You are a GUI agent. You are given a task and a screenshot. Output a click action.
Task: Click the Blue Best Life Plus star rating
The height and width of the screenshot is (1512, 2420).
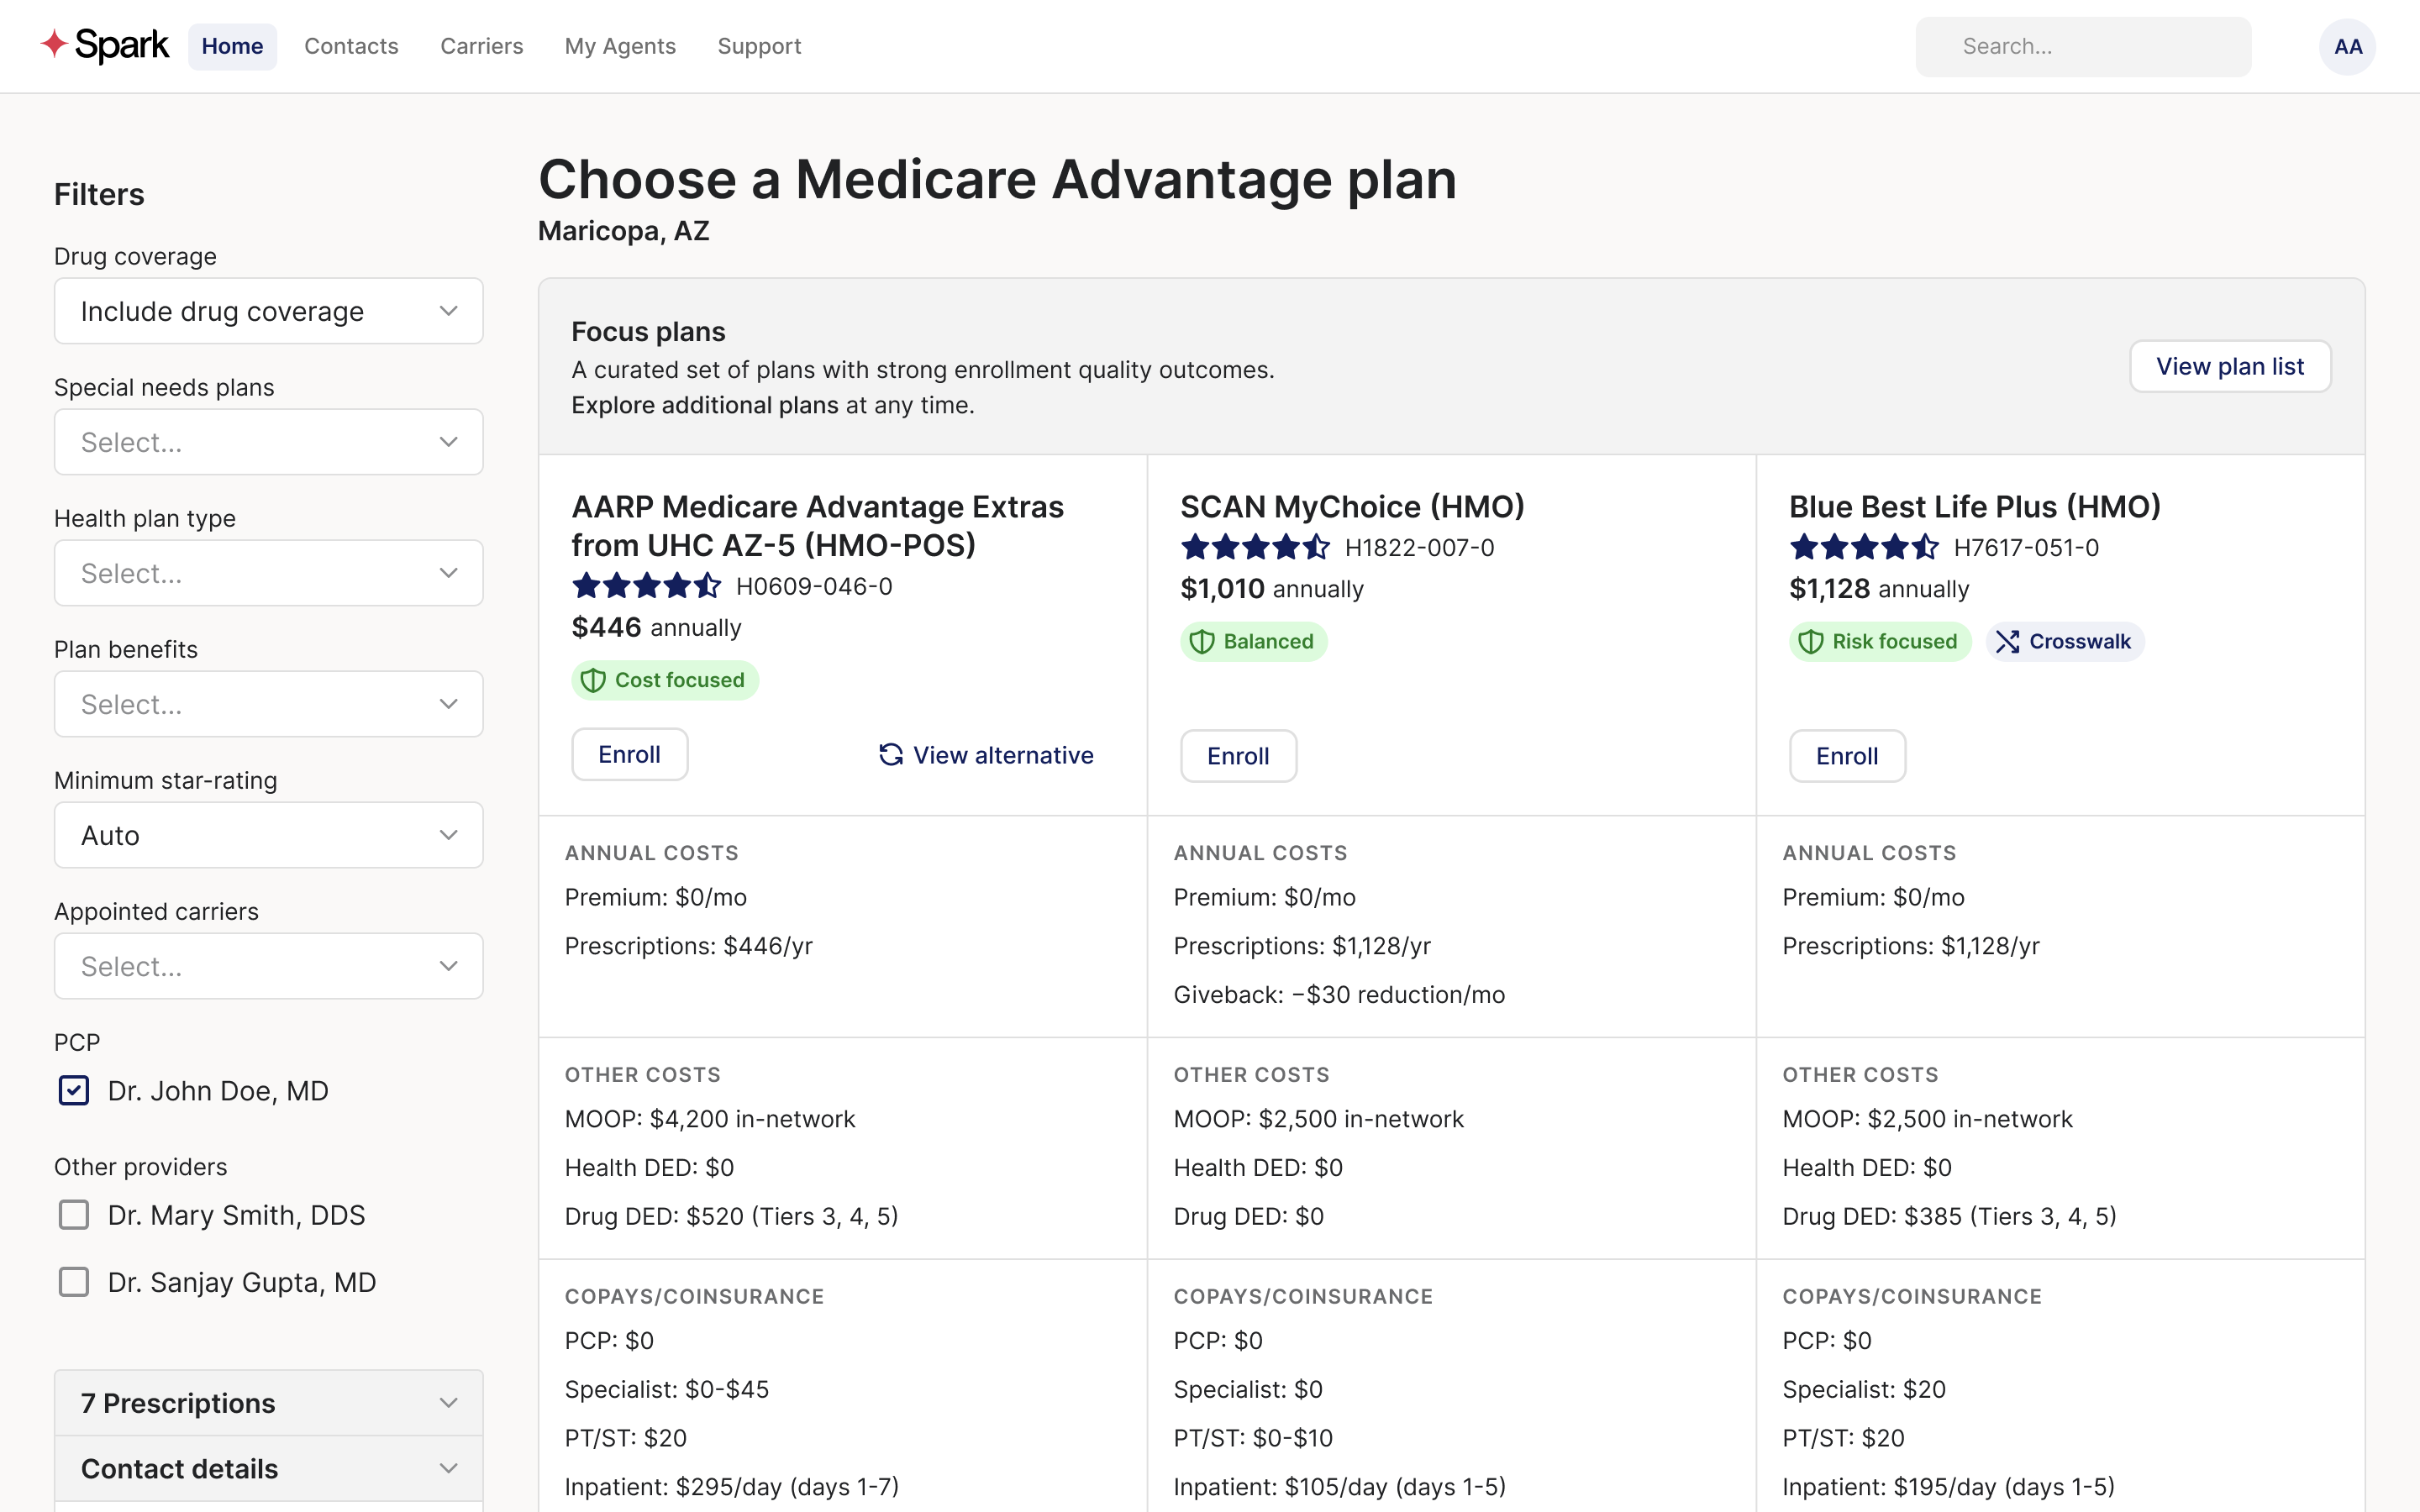(1864, 548)
